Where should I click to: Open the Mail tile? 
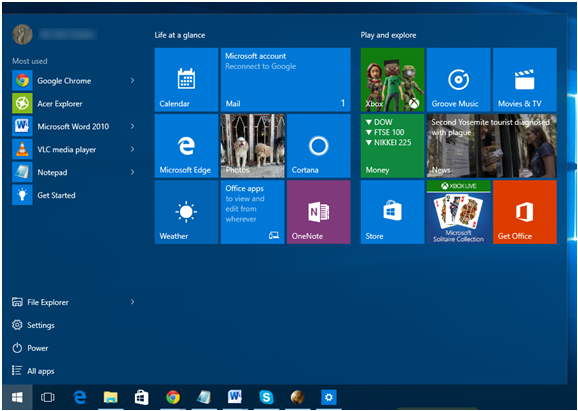(x=285, y=80)
